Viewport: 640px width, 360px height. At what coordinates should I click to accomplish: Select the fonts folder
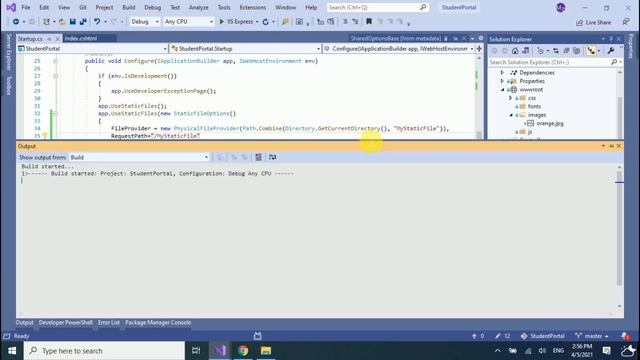[534, 107]
